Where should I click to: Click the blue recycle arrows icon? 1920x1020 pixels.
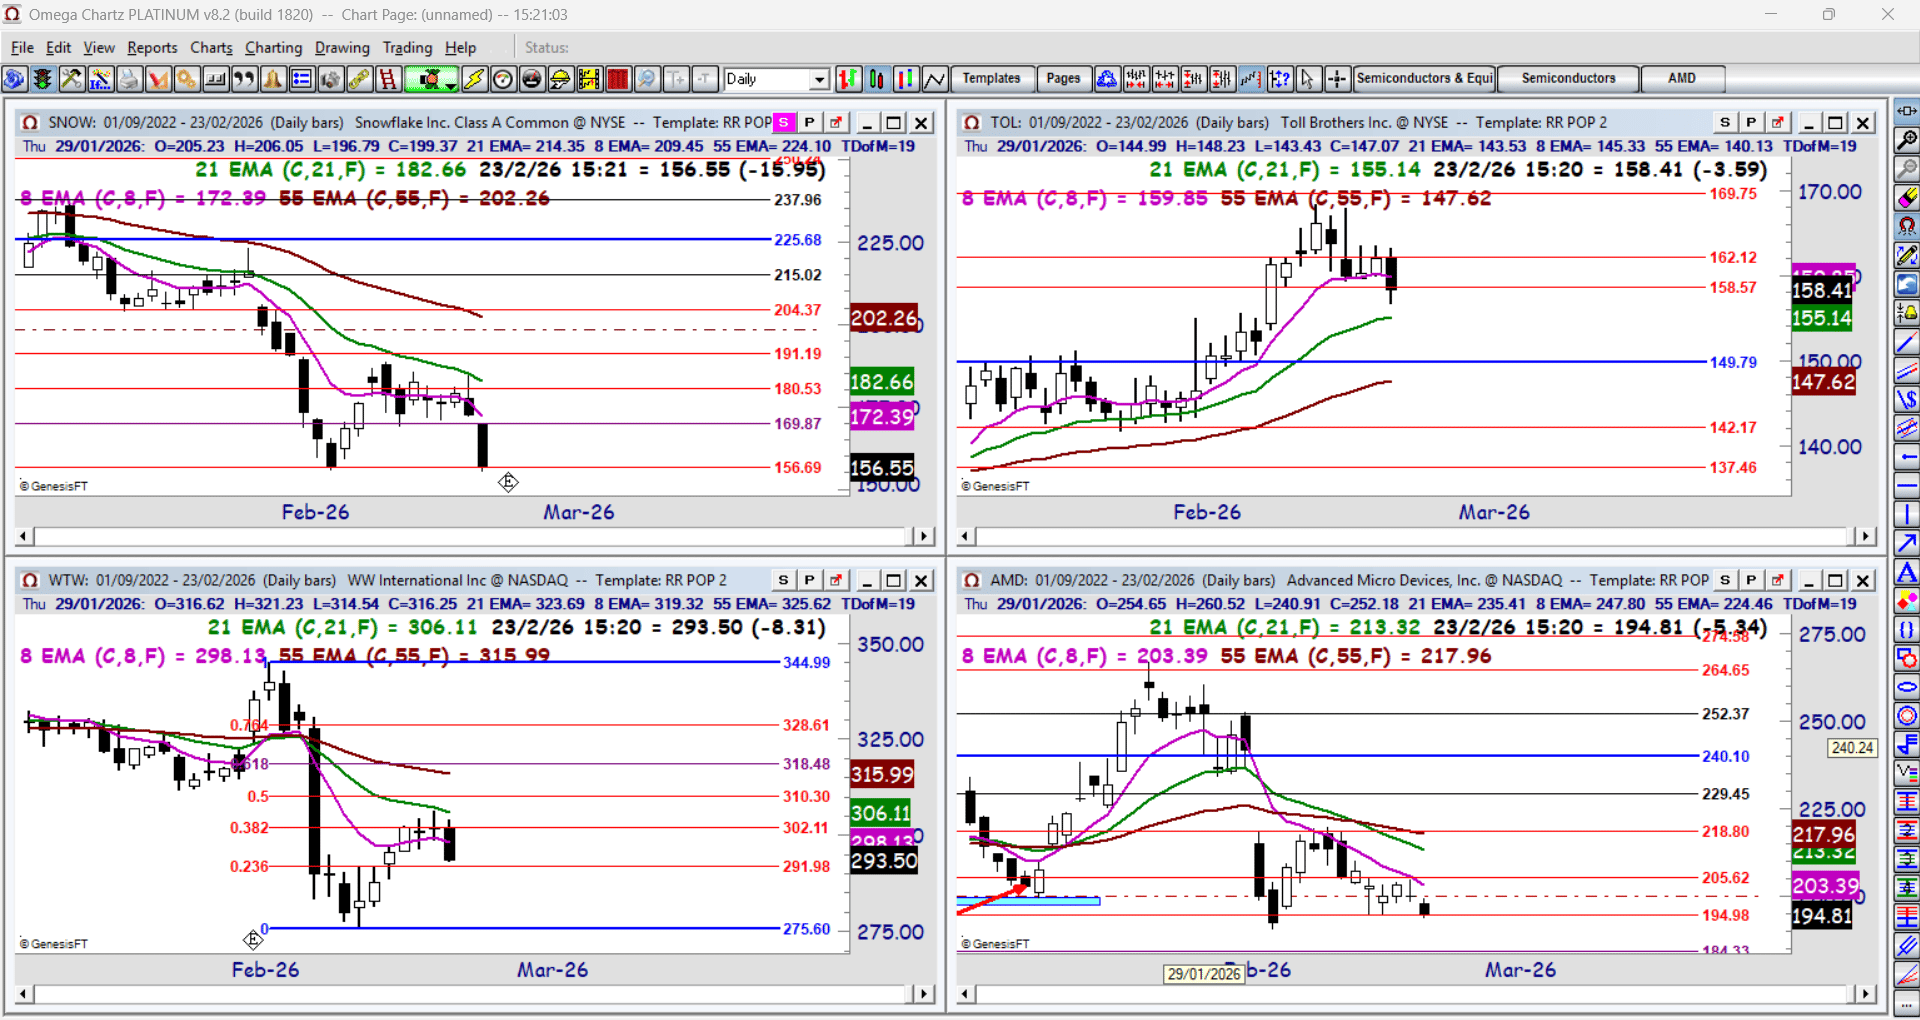click(x=1107, y=79)
